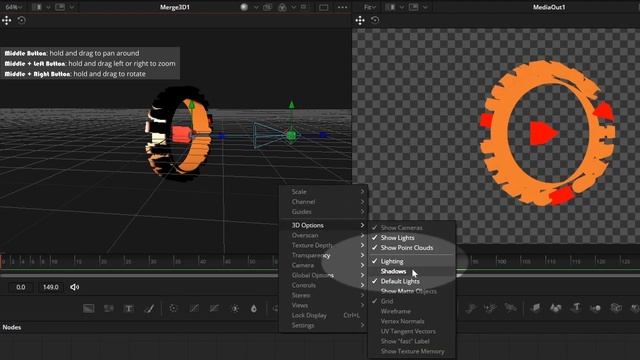Viewport: 640px width, 360px height.
Task: Add a Color Corrector node from toolbar
Action: pyautogui.click(x=173, y=309)
